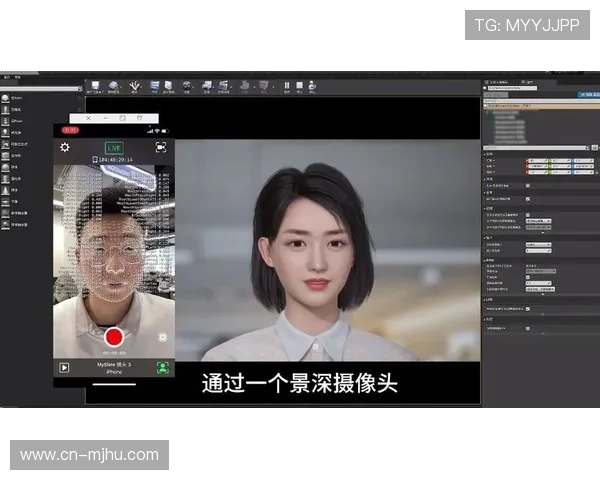
Task: Toggle the first checkbox below Transform rows
Action: (528, 186)
